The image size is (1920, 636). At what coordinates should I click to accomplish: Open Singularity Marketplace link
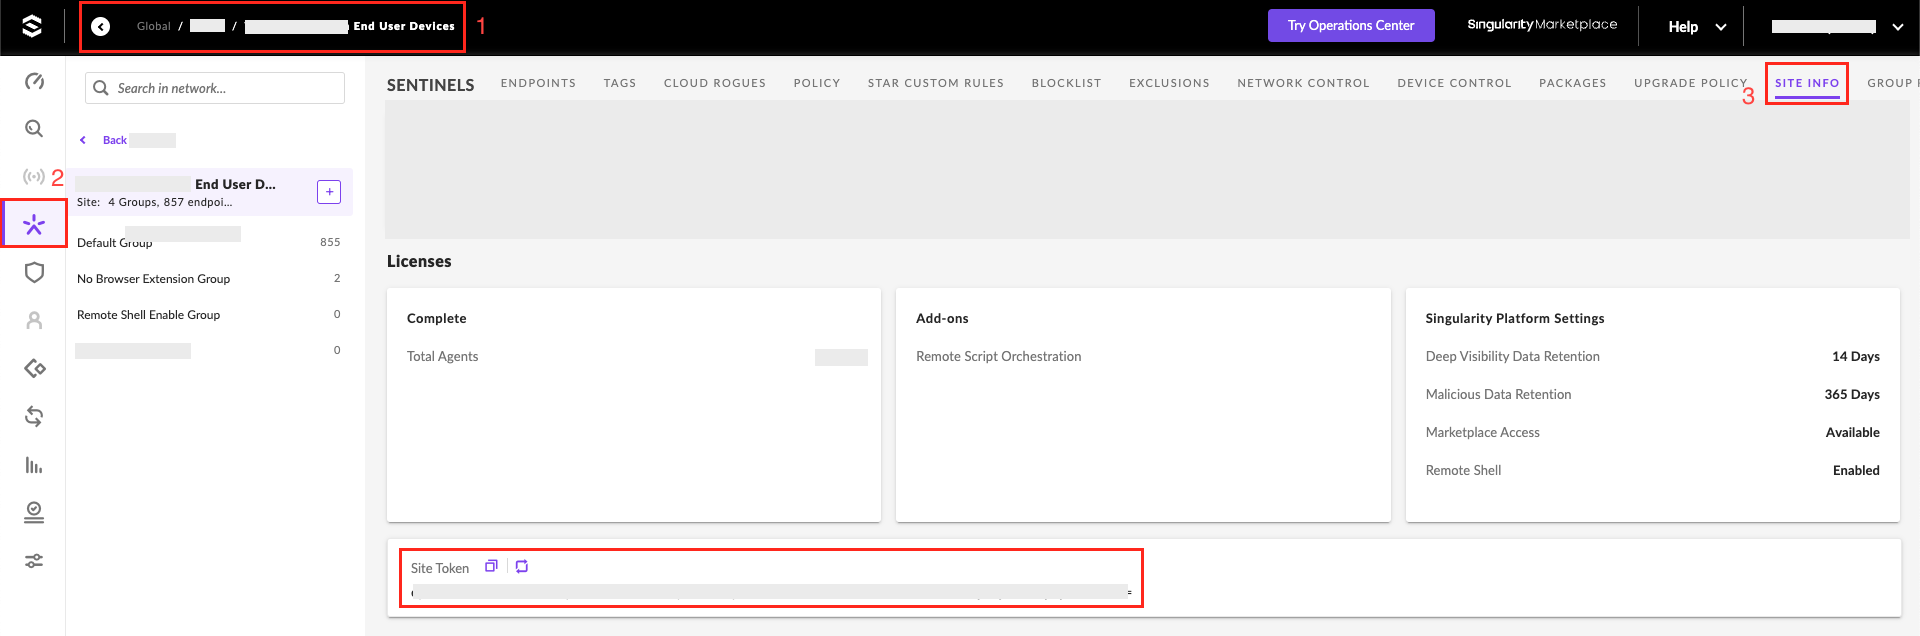[x=1542, y=25]
